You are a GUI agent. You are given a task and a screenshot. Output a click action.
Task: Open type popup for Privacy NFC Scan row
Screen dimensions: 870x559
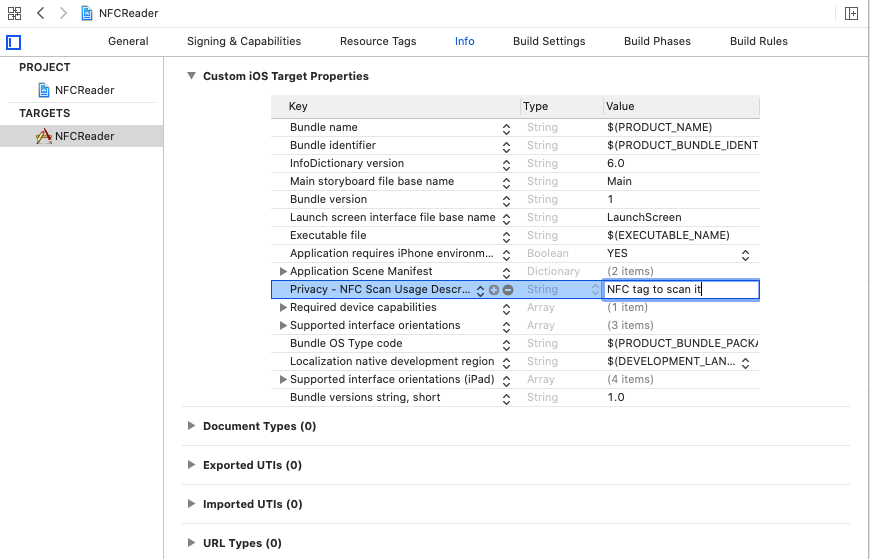click(x=590, y=290)
